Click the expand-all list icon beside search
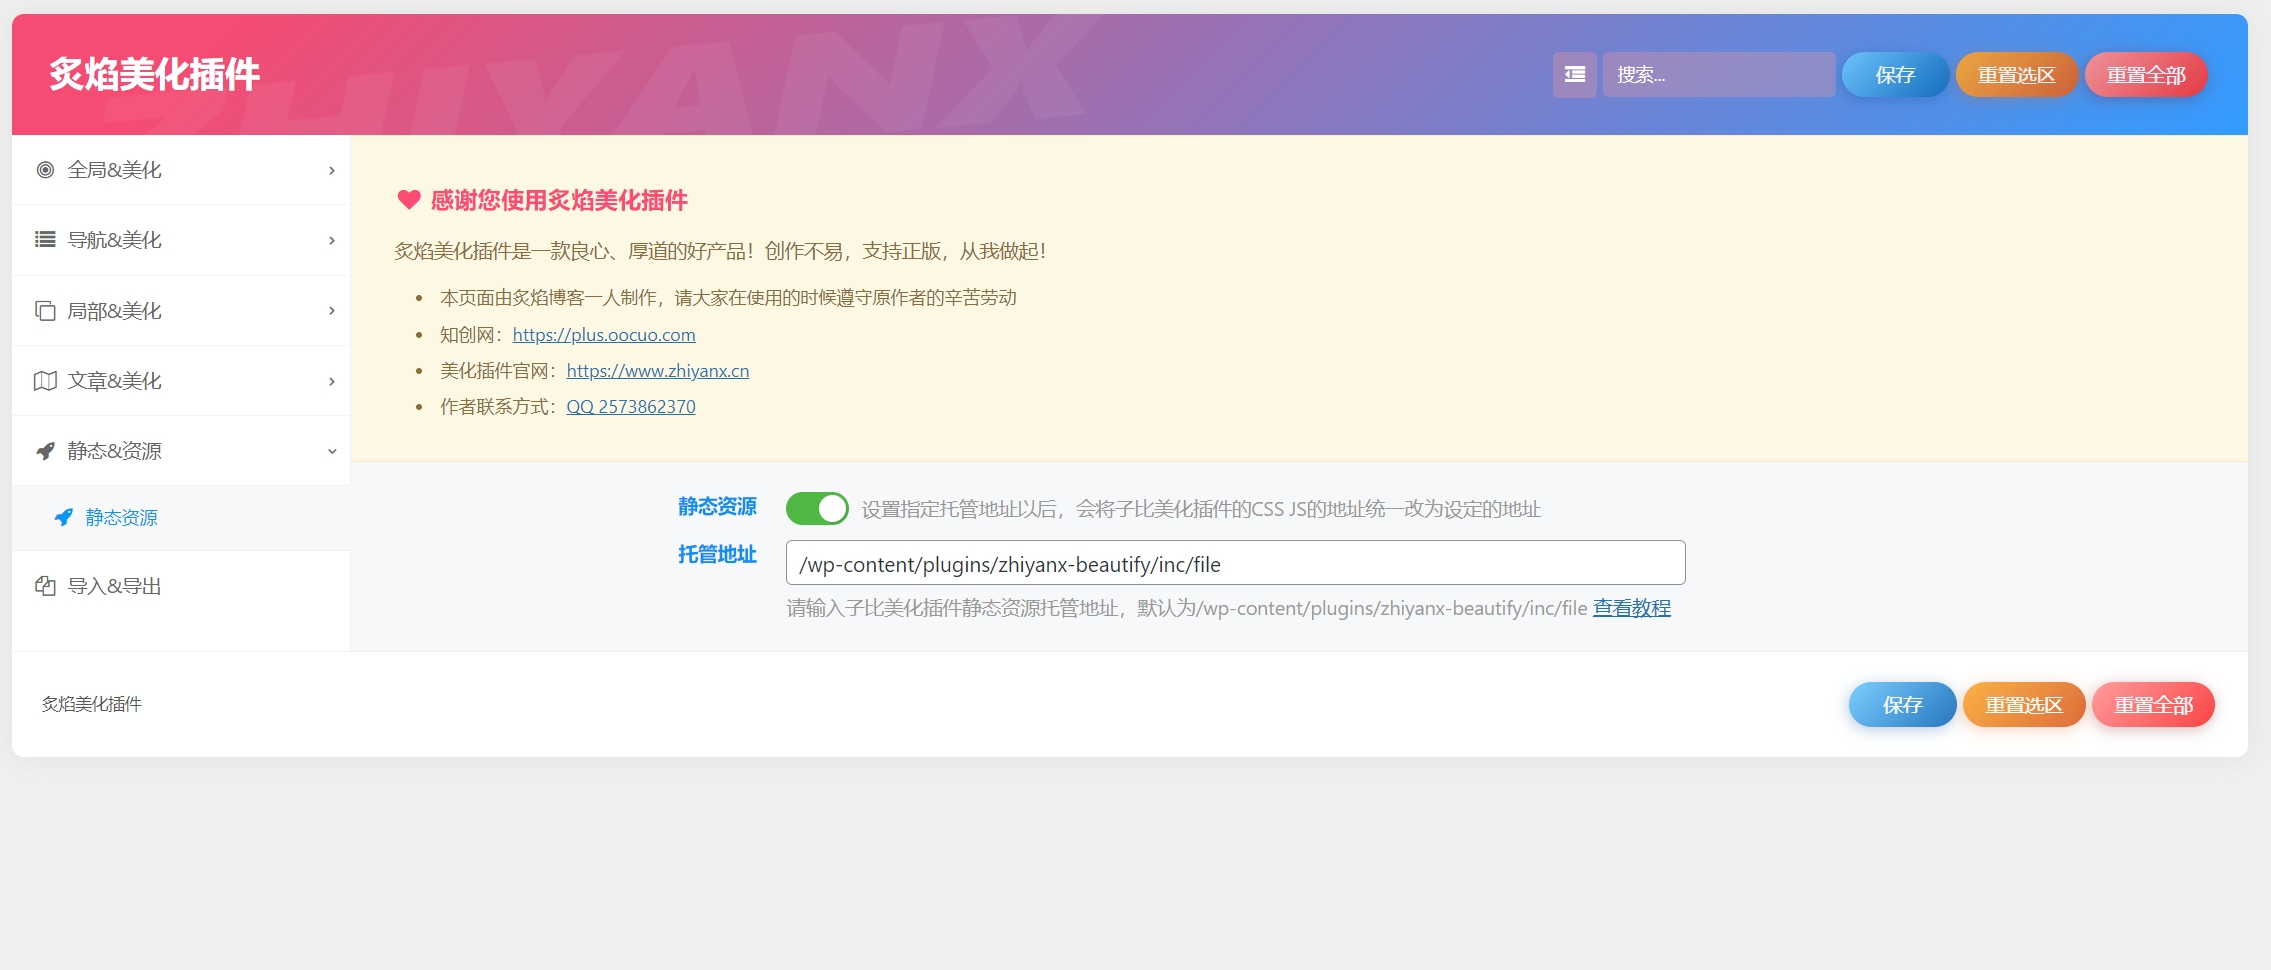2271x970 pixels. pyautogui.click(x=1574, y=75)
